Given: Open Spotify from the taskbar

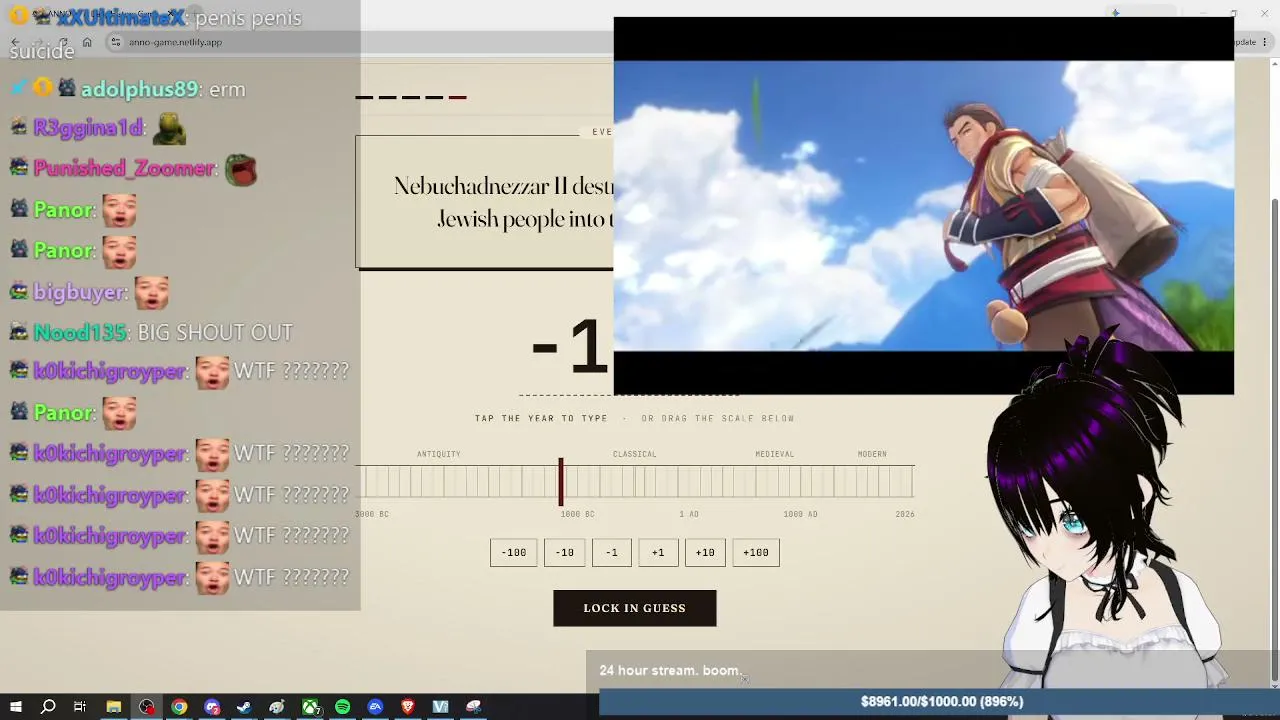Looking at the screenshot, I should [343, 707].
